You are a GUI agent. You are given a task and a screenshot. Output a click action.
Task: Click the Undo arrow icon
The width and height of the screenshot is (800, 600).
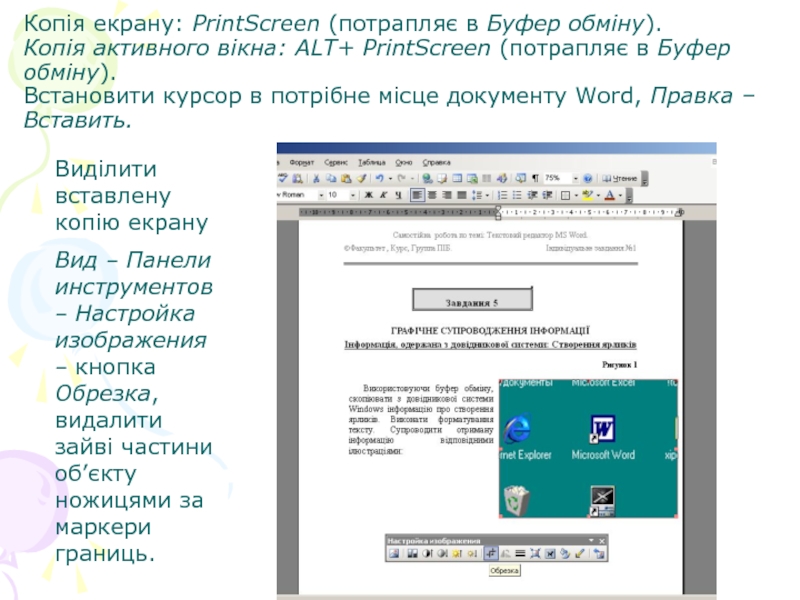(x=379, y=178)
